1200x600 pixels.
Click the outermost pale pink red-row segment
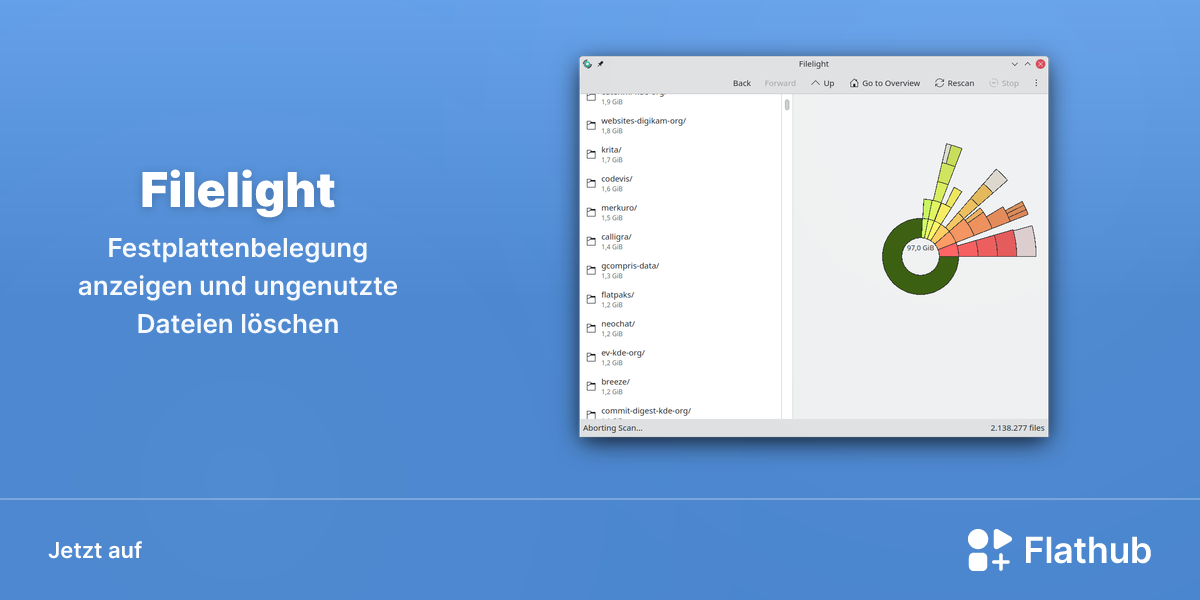pos(1025,242)
